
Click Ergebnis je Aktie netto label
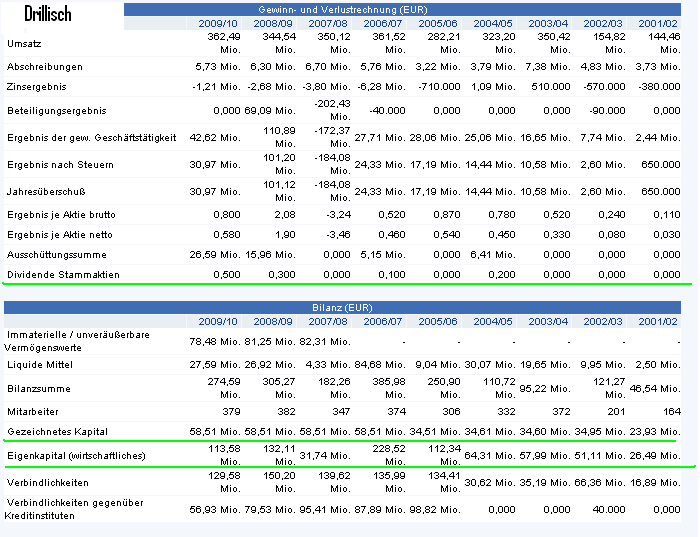click(60, 235)
